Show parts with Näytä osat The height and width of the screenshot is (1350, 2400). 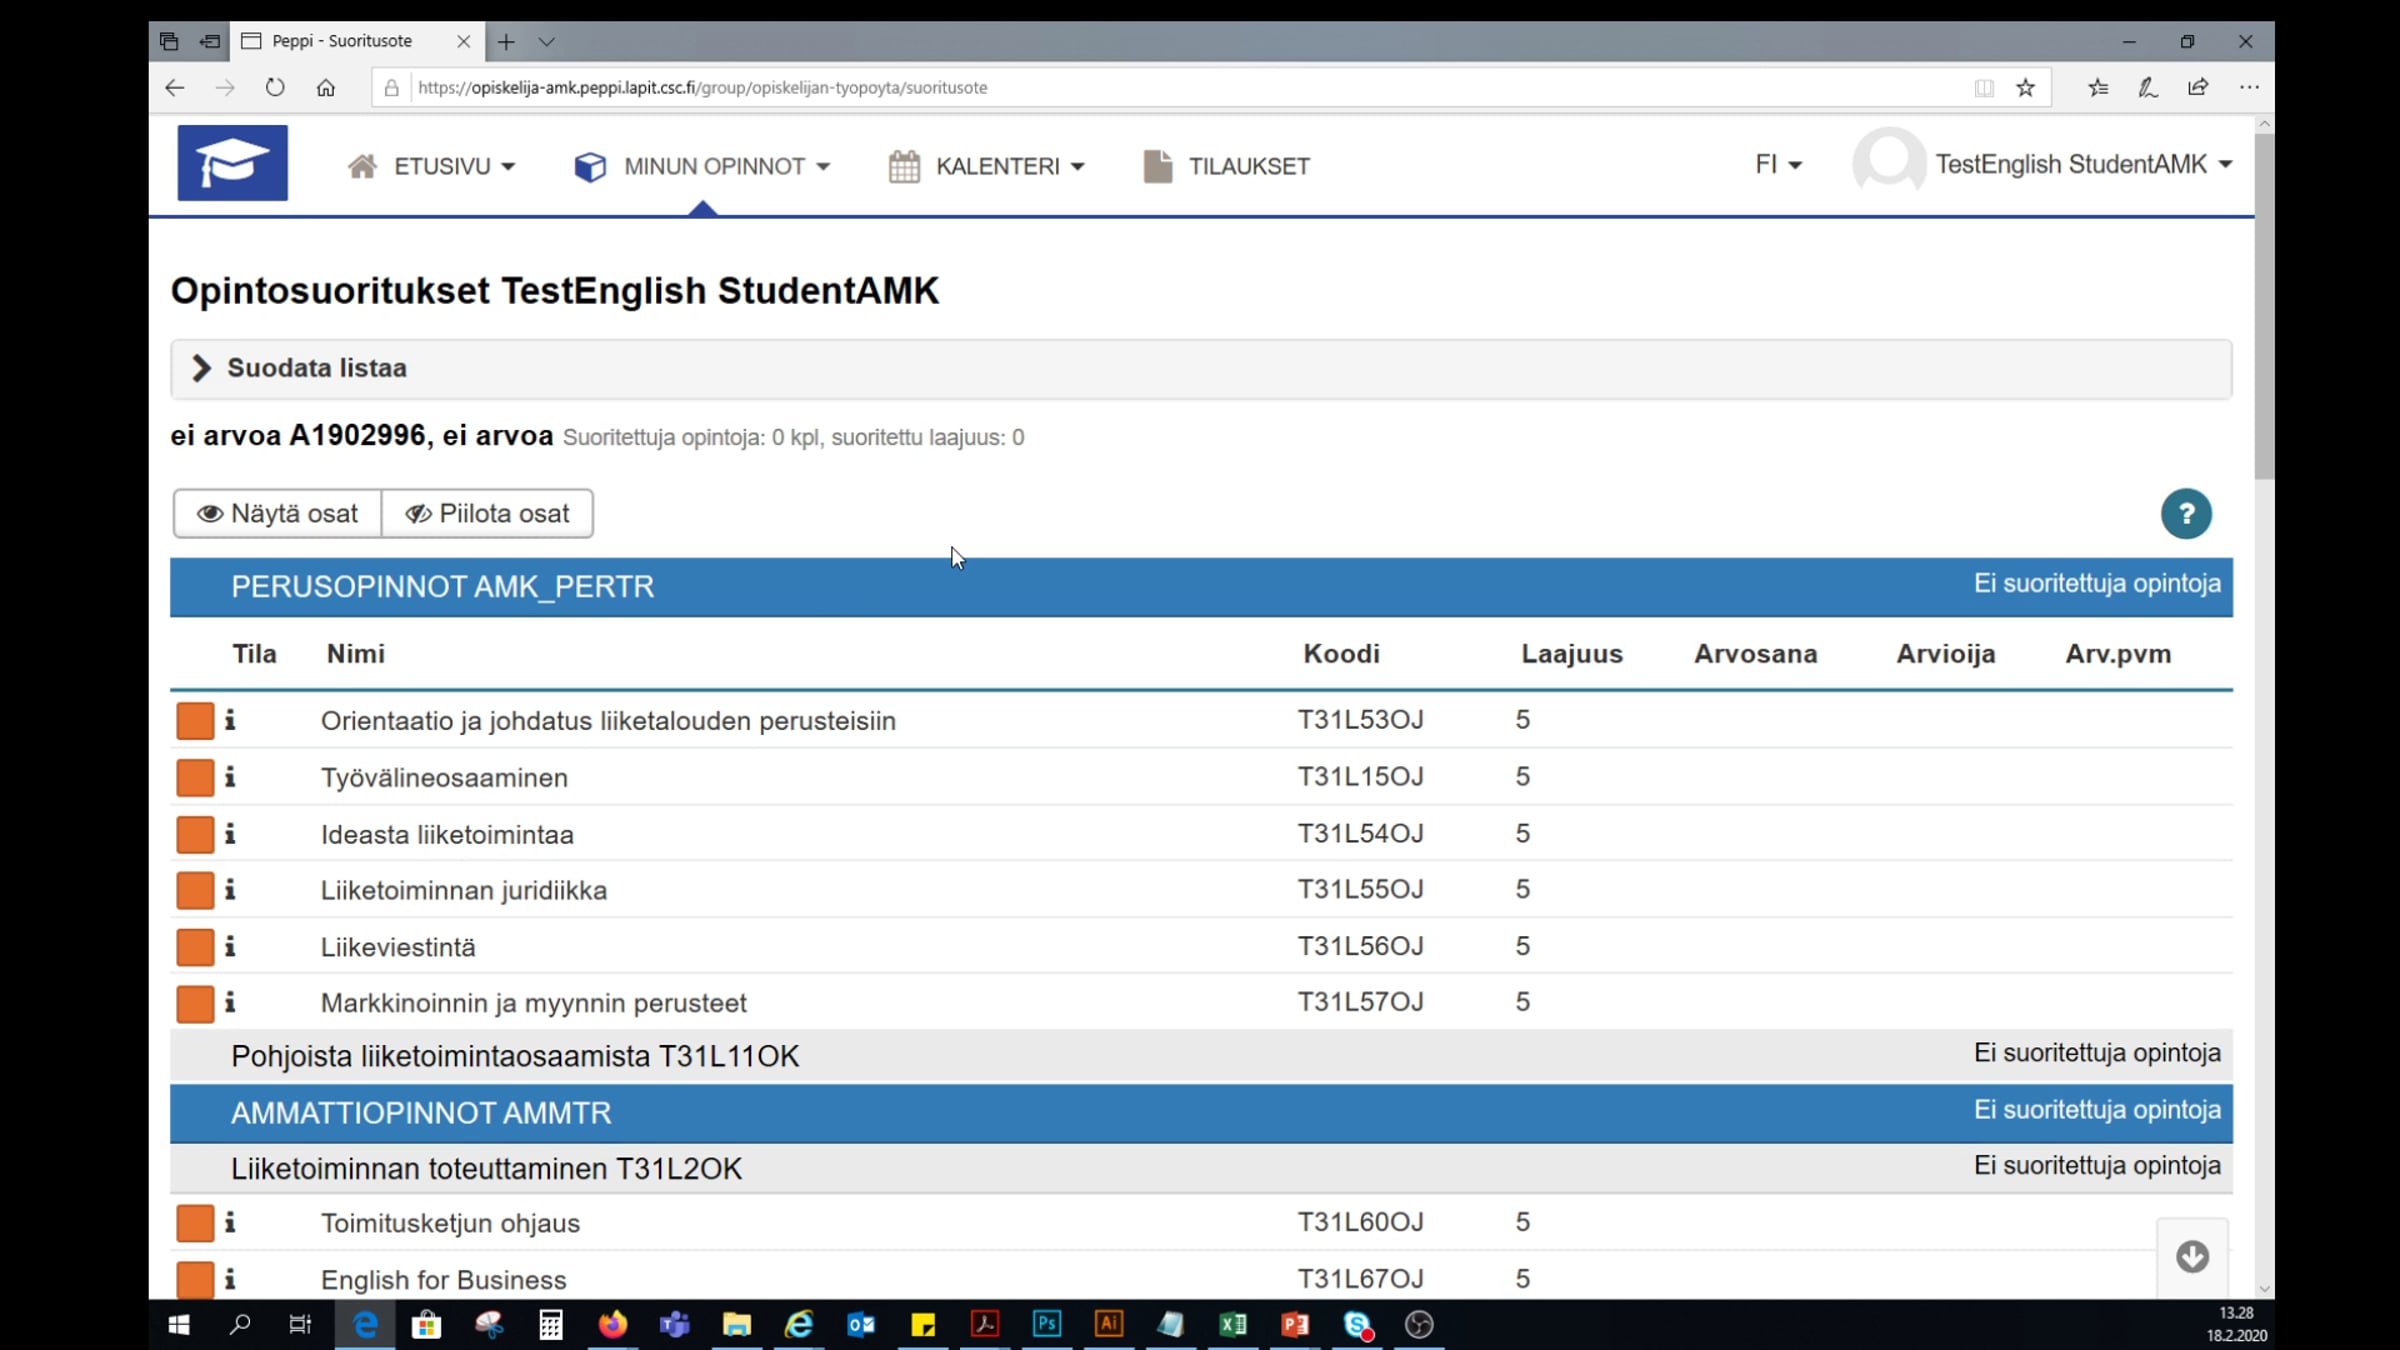277,514
